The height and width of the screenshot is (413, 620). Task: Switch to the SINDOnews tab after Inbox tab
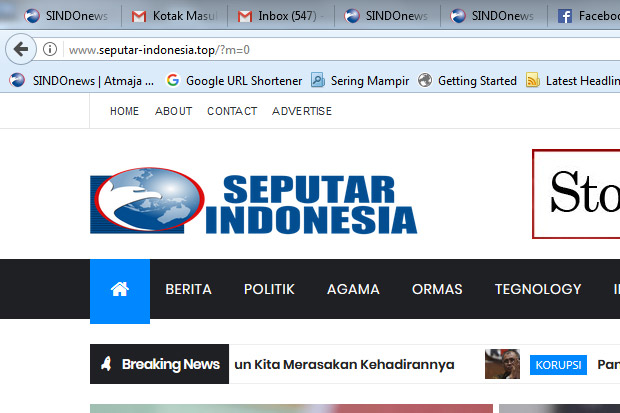coord(387,16)
